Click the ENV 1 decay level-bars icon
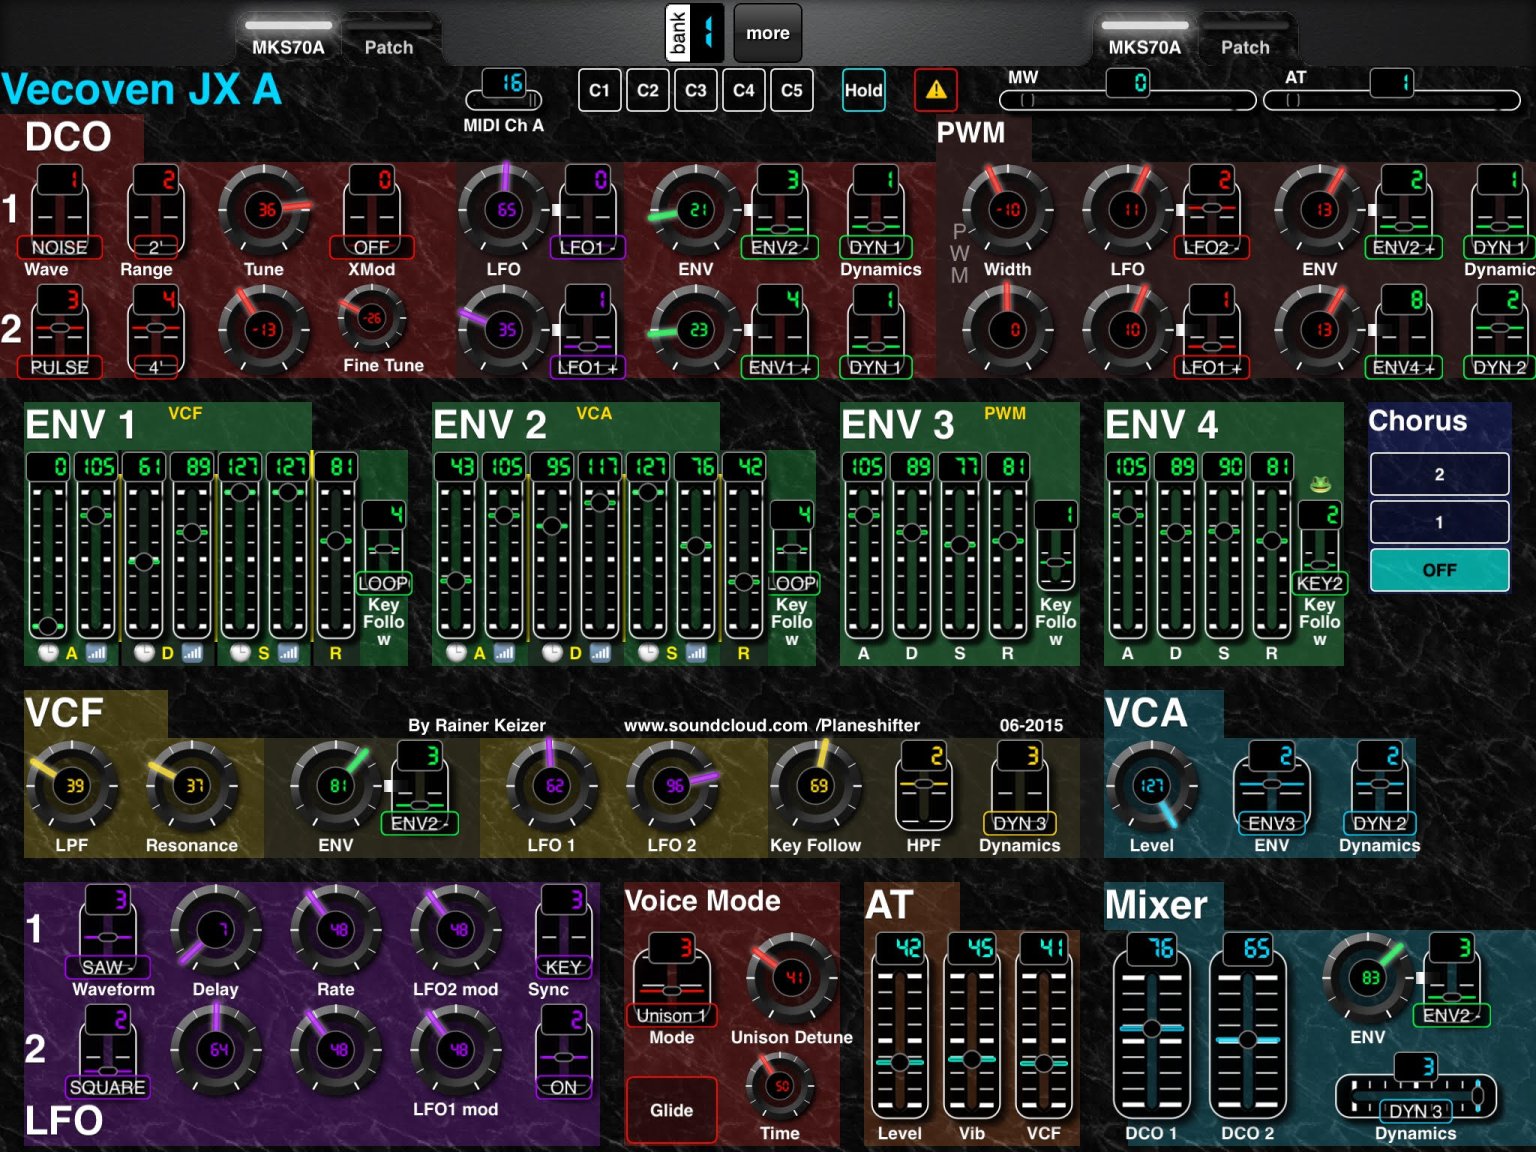The image size is (1536, 1152). click(x=192, y=653)
